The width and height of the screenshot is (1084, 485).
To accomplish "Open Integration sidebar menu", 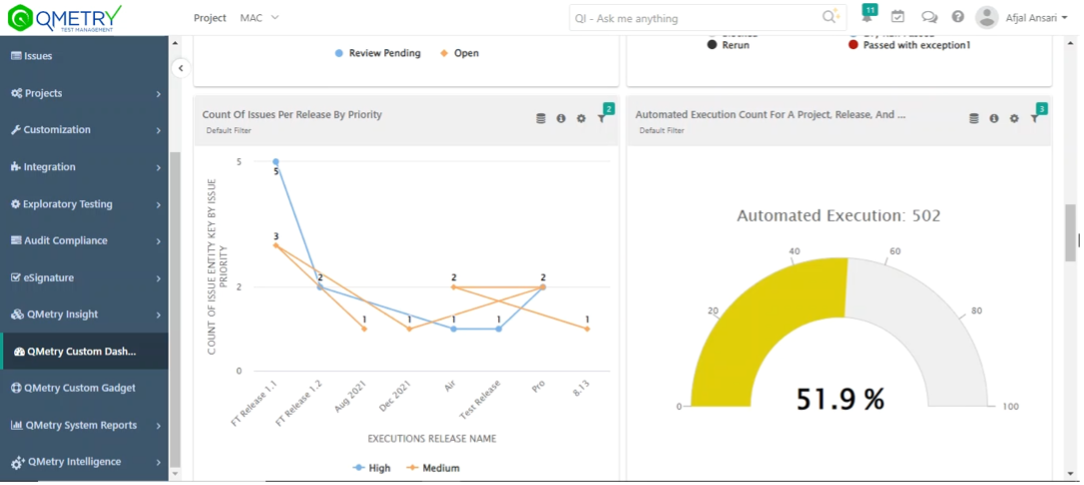I will (x=84, y=167).
